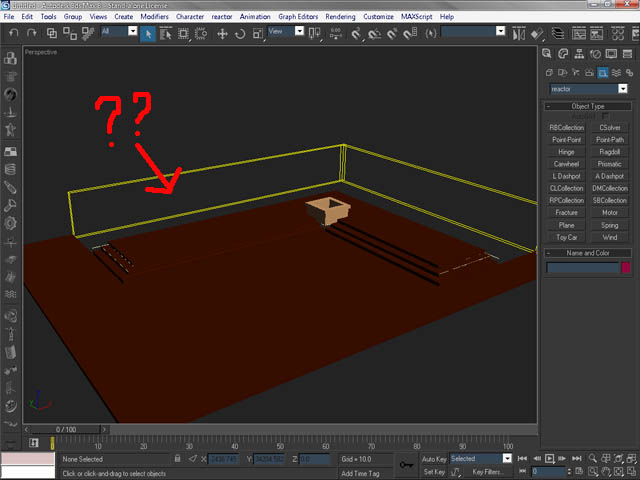Click the Set Keys key icon
The image size is (640, 480).
coord(406,465)
